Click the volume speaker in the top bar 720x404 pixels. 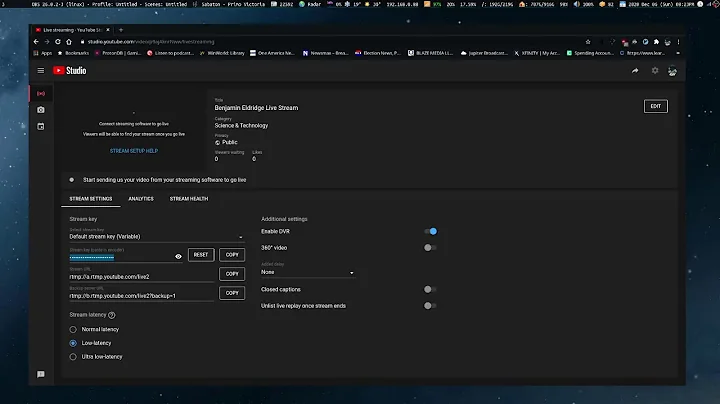click(x=577, y=4)
